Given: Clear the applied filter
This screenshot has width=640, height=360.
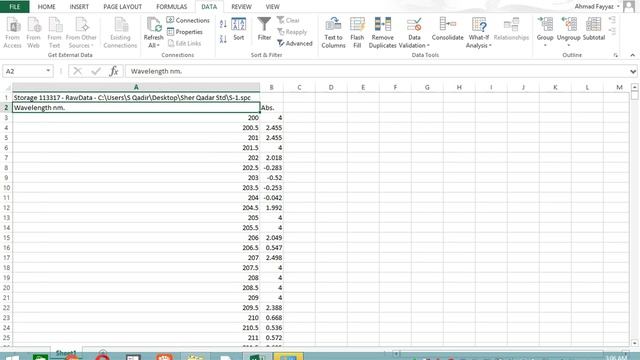Looking at the screenshot, I should [x=288, y=20].
